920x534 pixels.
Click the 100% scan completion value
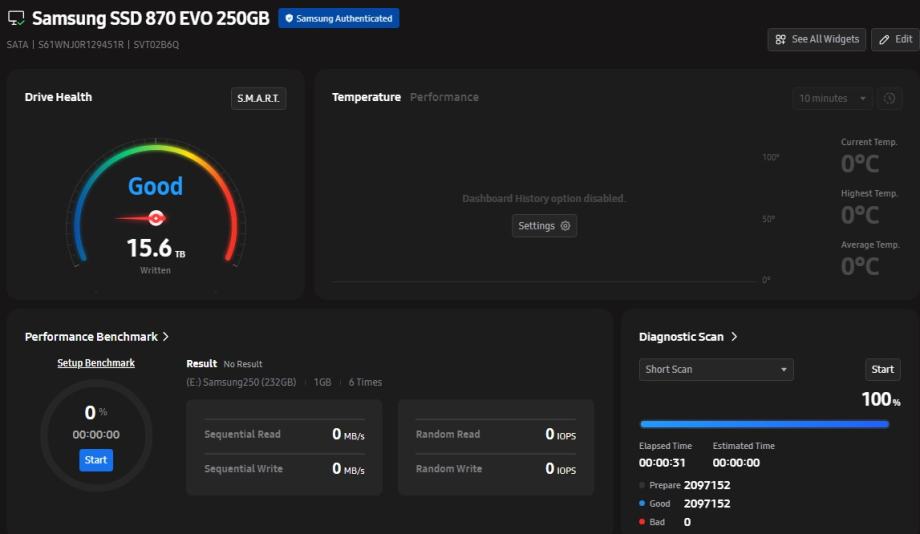tap(881, 400)
